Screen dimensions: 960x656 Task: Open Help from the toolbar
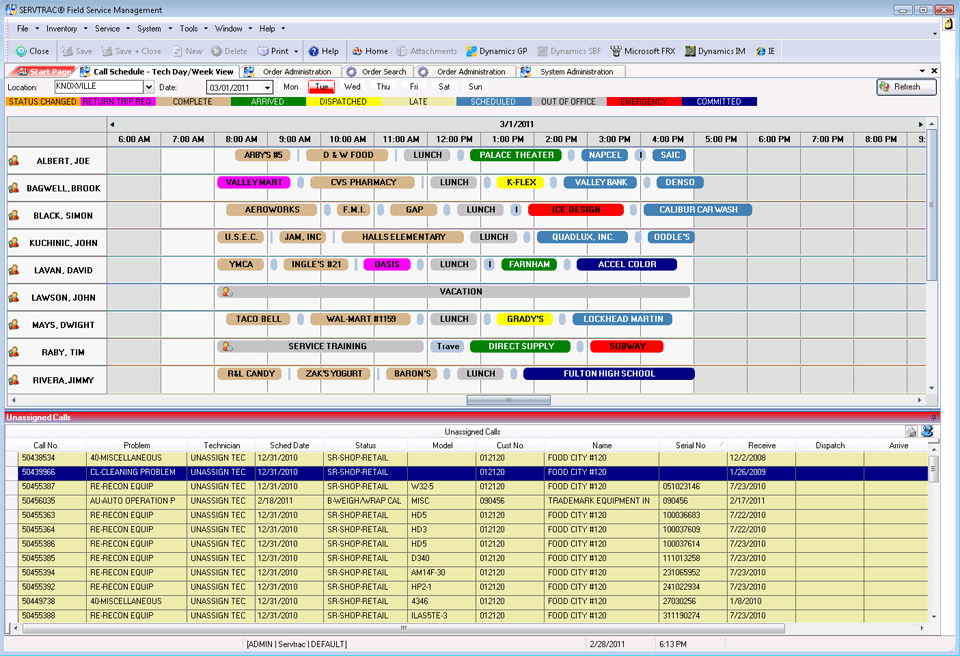click(x=323, y=51)
